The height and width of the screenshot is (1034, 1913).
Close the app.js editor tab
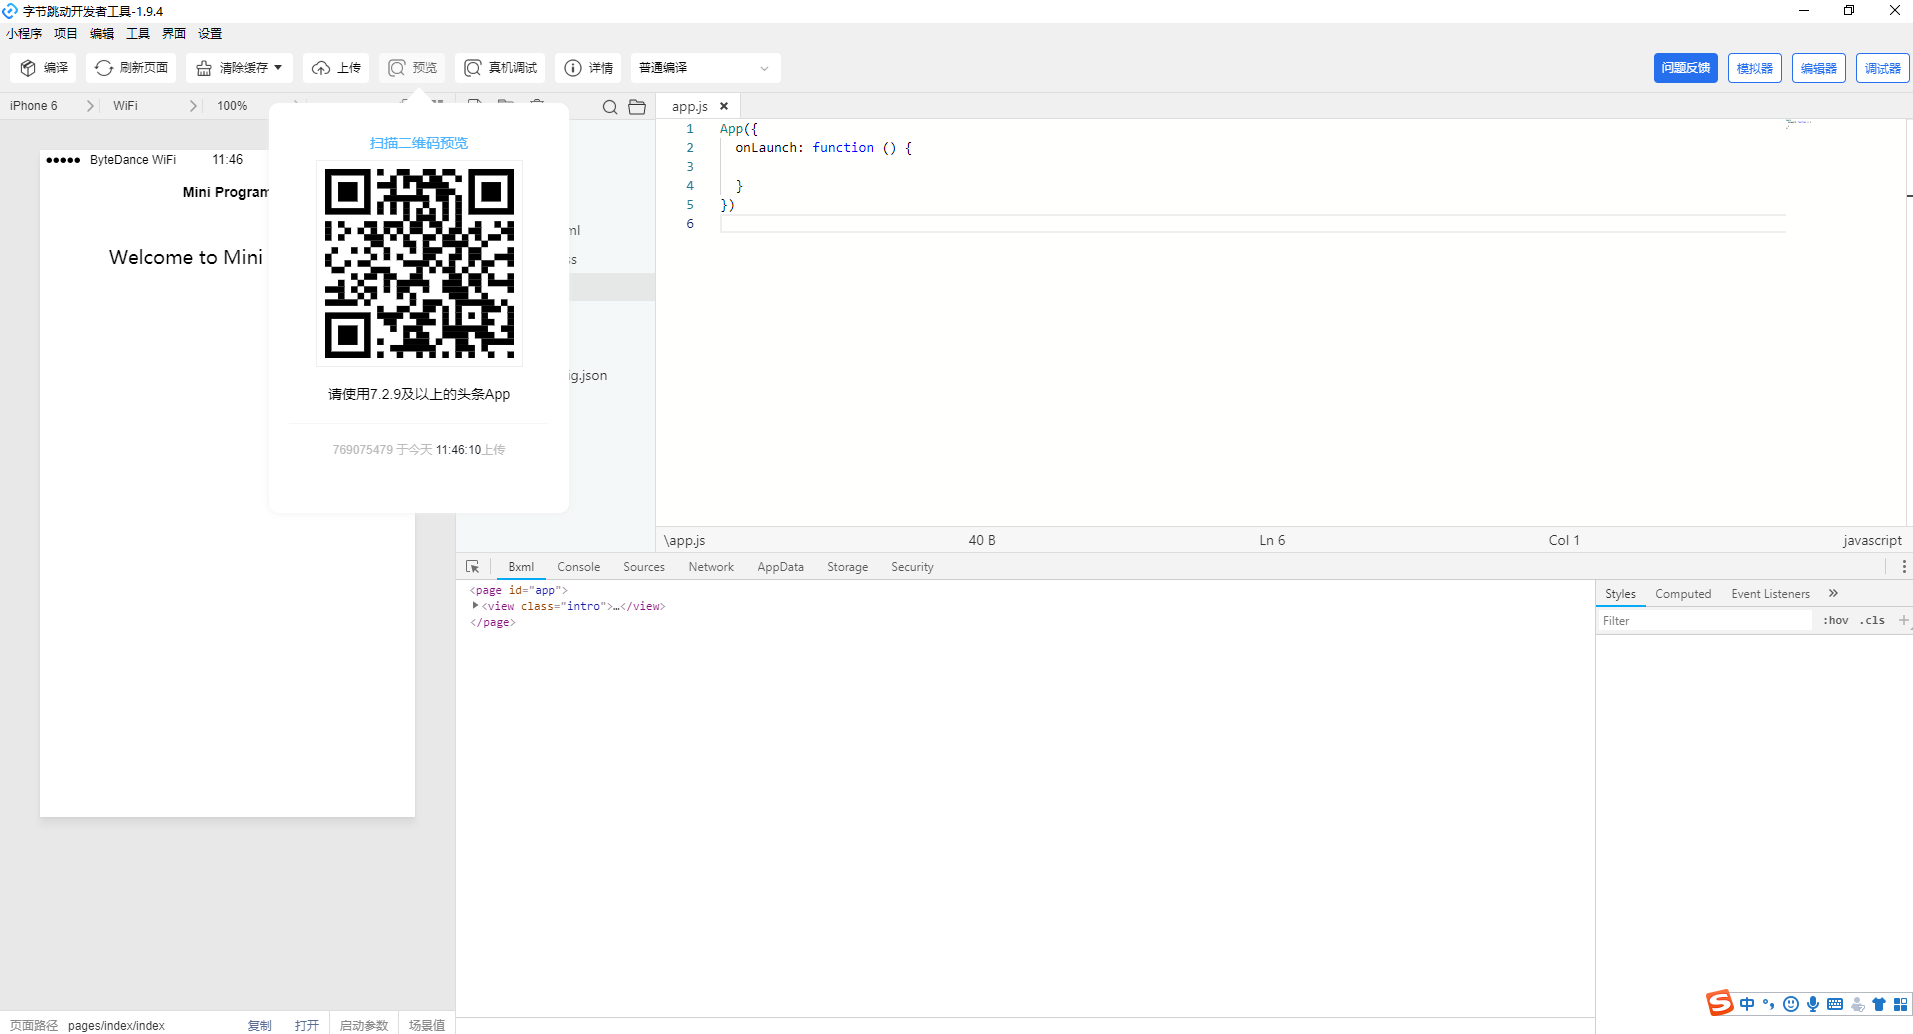(724, 106)
